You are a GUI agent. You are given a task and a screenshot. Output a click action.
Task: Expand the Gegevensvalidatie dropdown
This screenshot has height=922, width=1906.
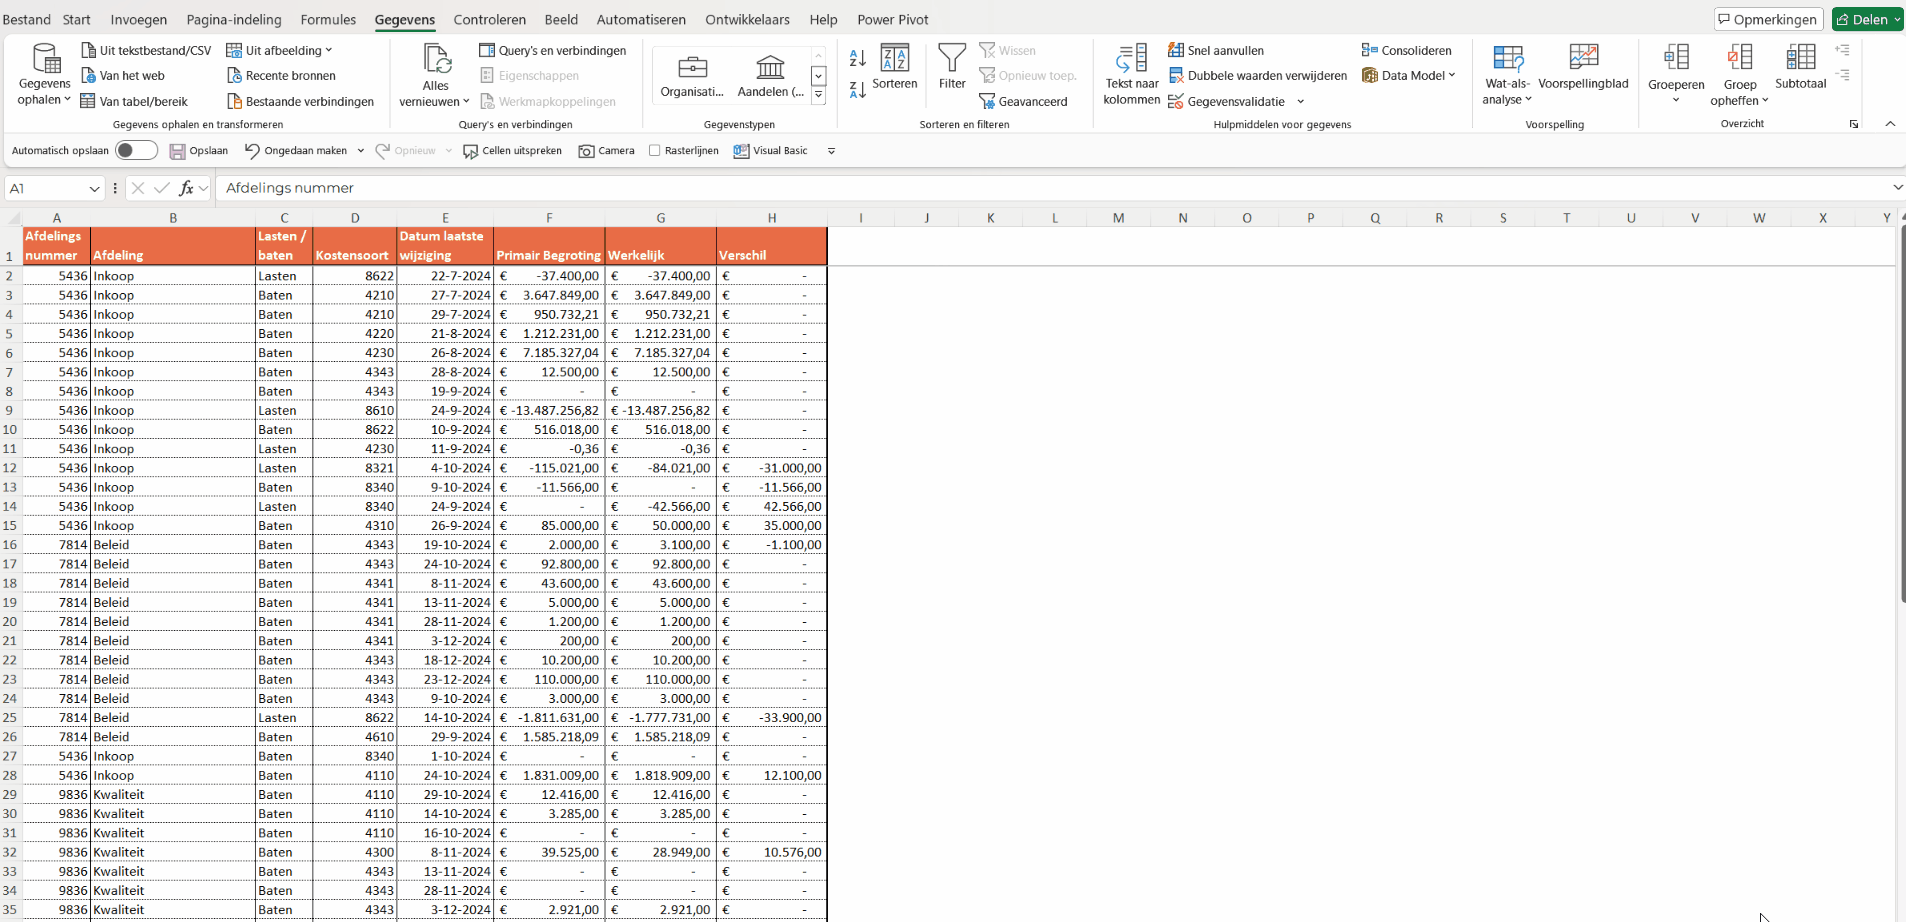[x=1301, y=101]
